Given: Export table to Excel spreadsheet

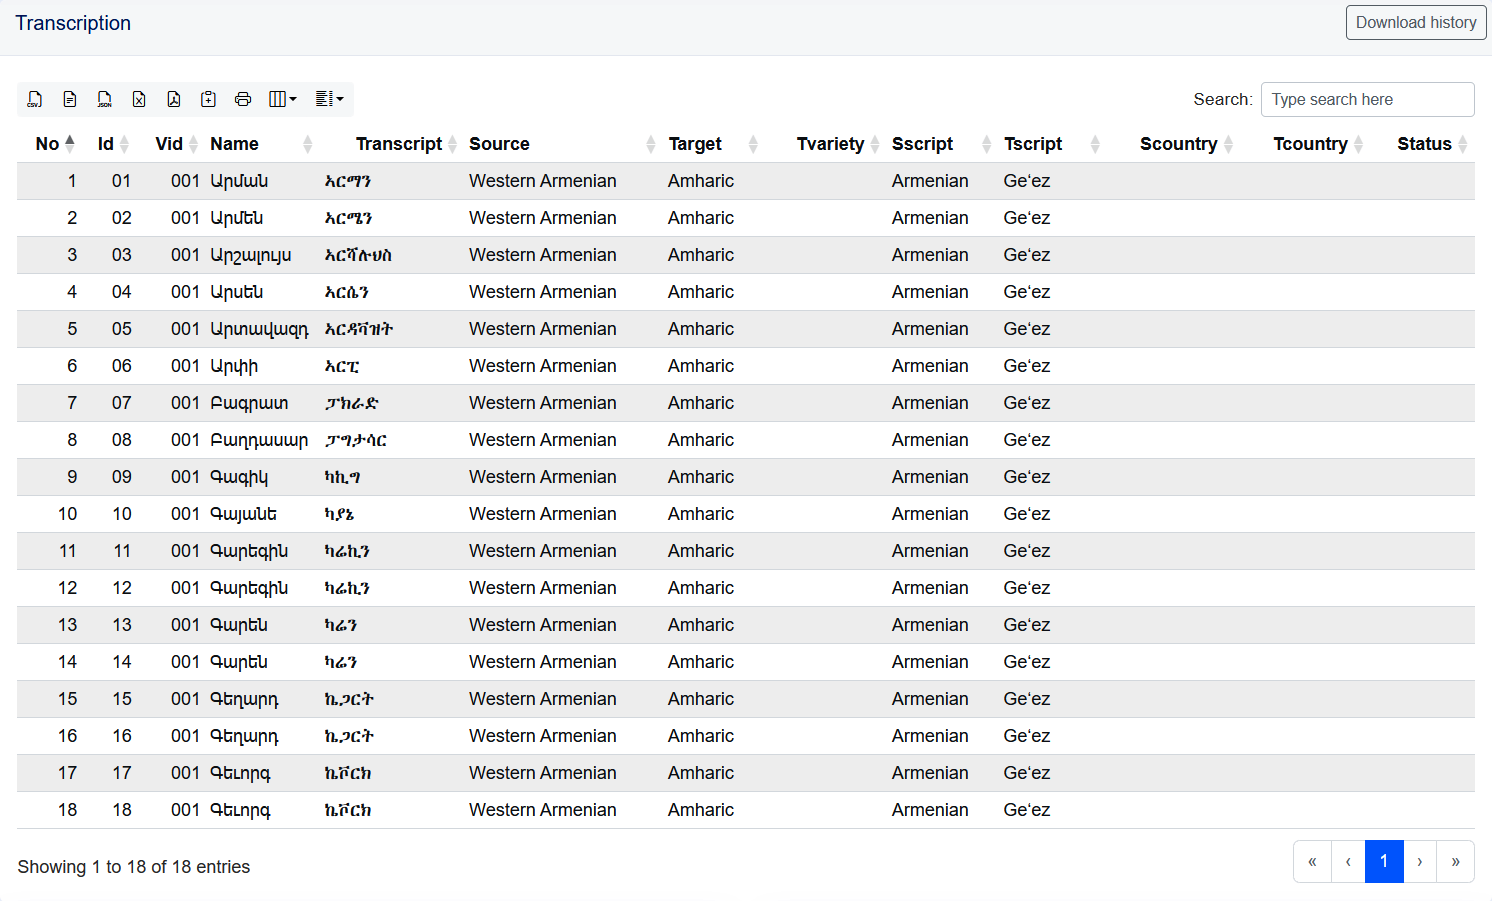Looking at the screenshot, I should 139,99.
